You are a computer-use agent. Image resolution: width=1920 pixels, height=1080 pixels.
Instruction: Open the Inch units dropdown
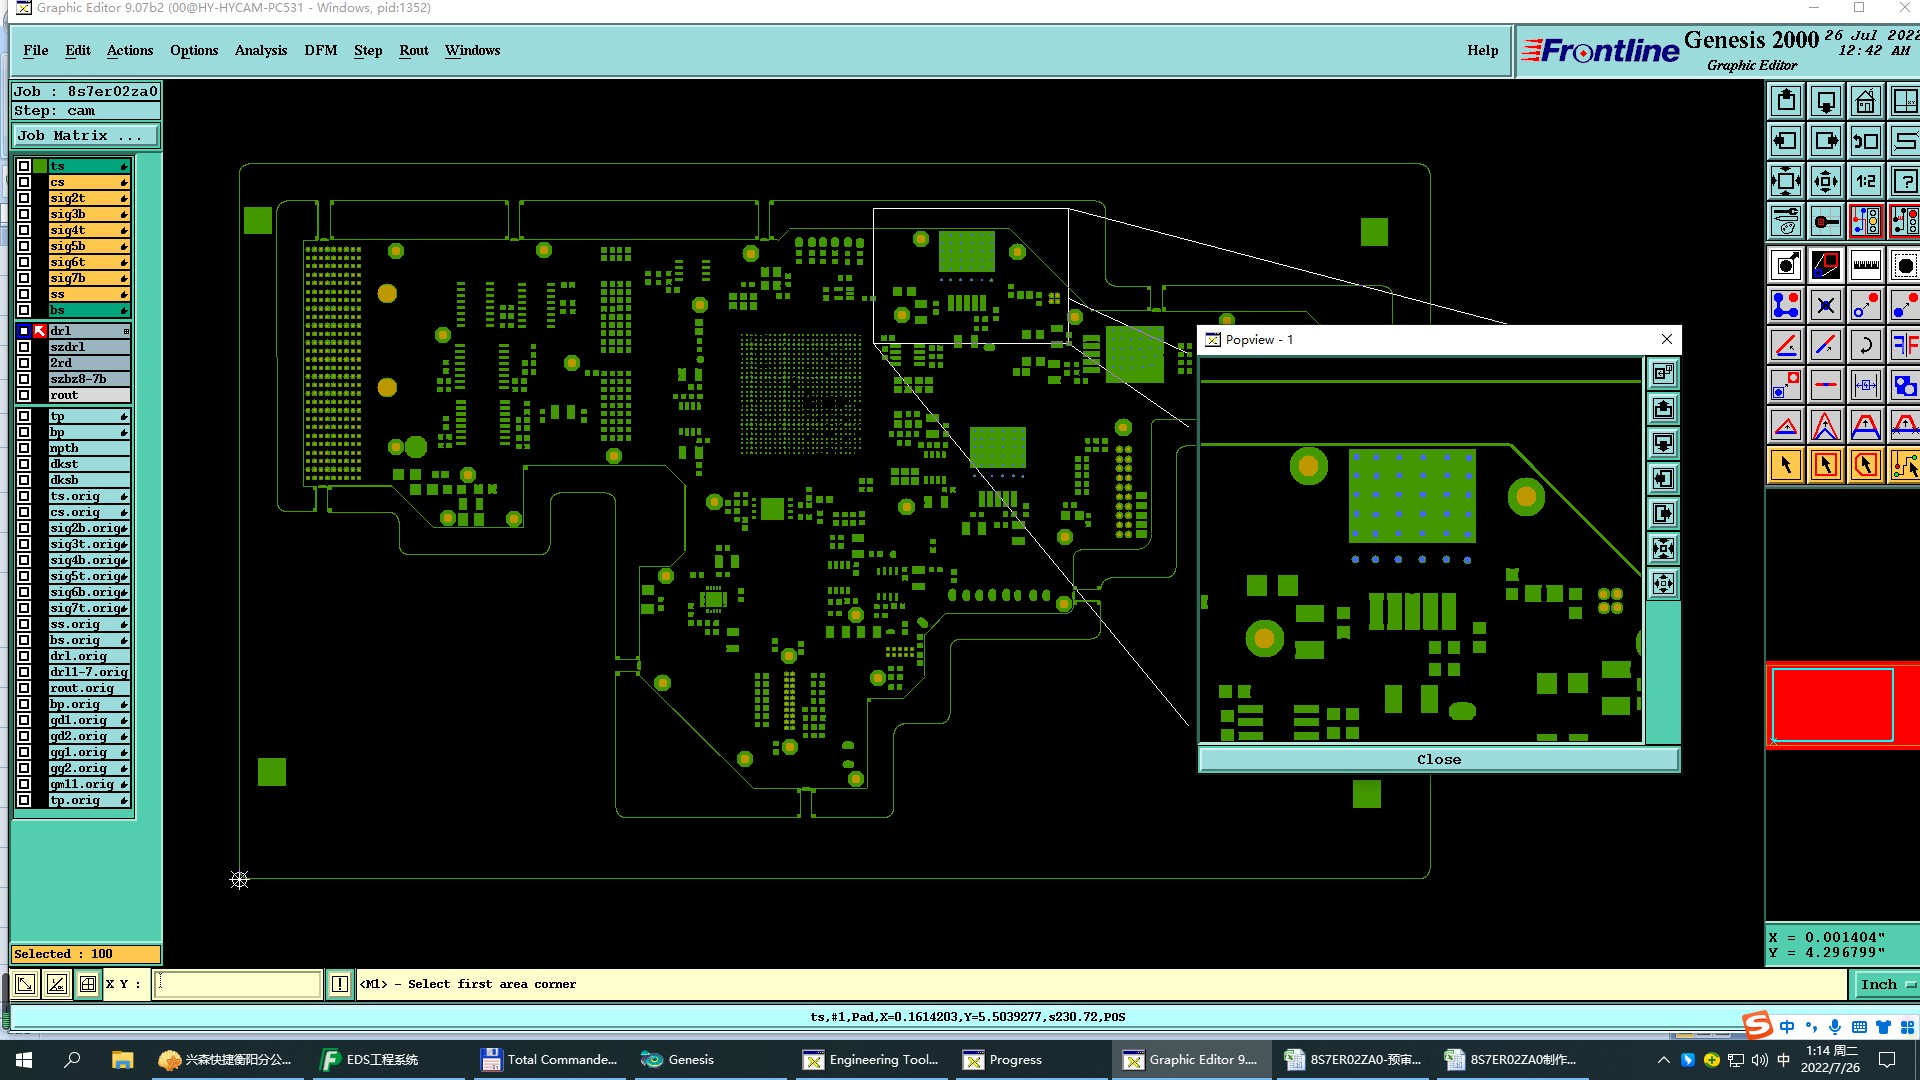point(1886,985)
